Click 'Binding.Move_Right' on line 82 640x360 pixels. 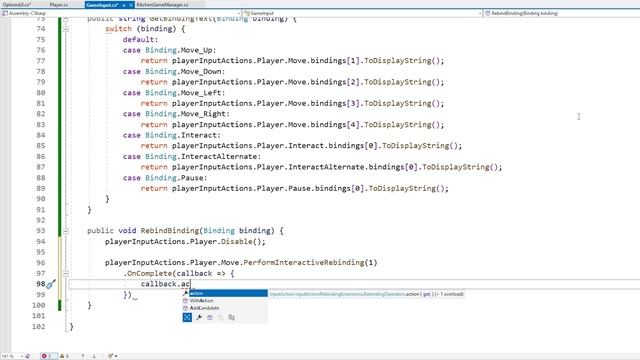pyautogui.click(x=185, y=114)
